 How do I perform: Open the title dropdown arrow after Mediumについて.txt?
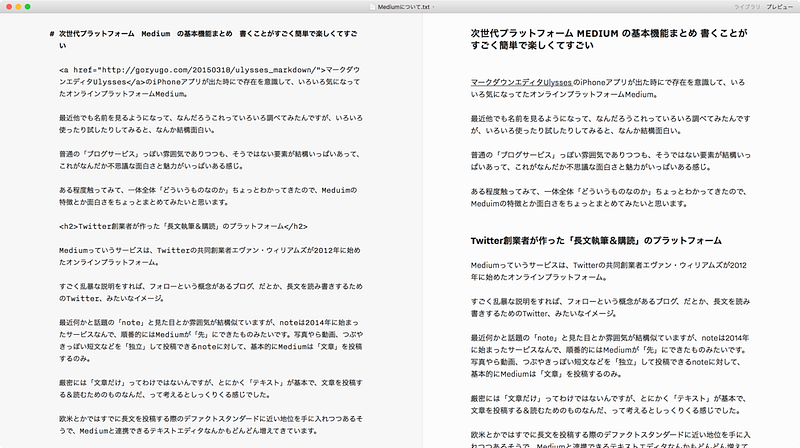[434, 7]
